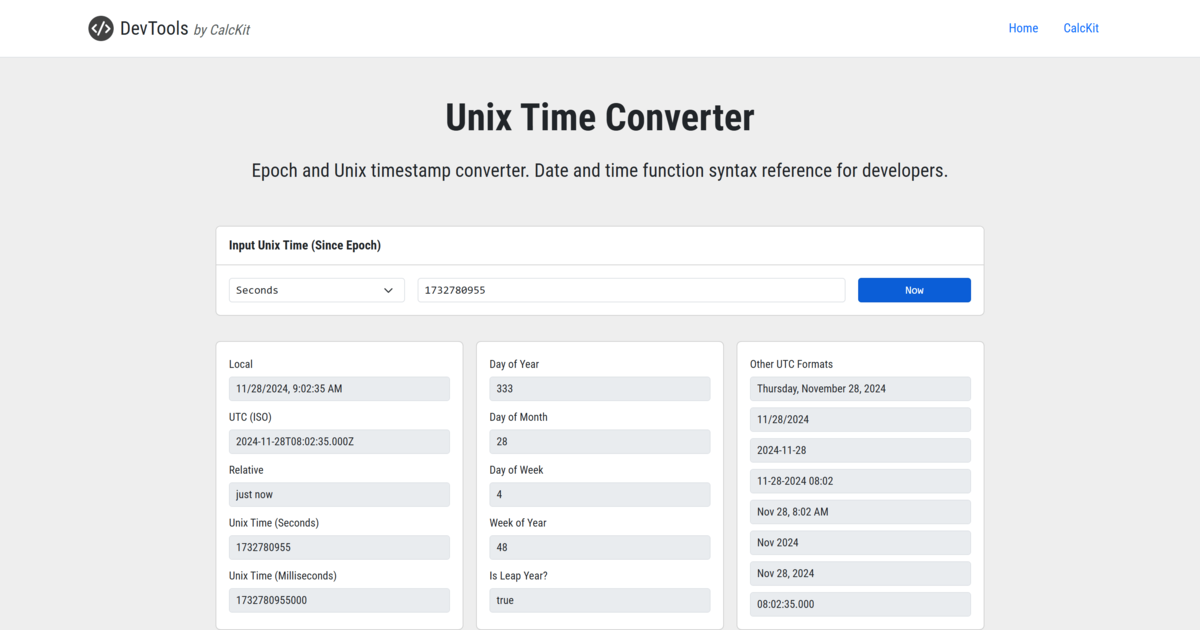Click the Unix Time (Milliseconds) field

tap(339, 600)
